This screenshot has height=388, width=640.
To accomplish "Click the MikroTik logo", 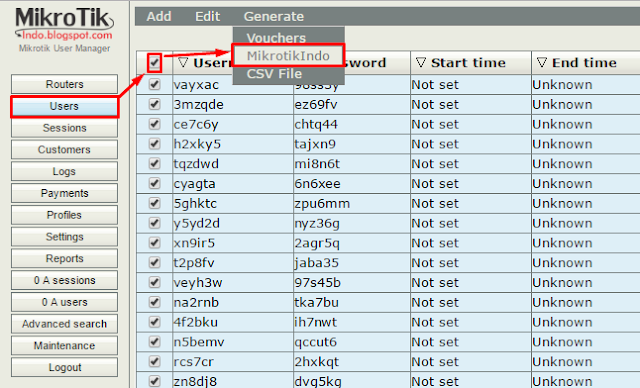I will [x=64, y=23].
